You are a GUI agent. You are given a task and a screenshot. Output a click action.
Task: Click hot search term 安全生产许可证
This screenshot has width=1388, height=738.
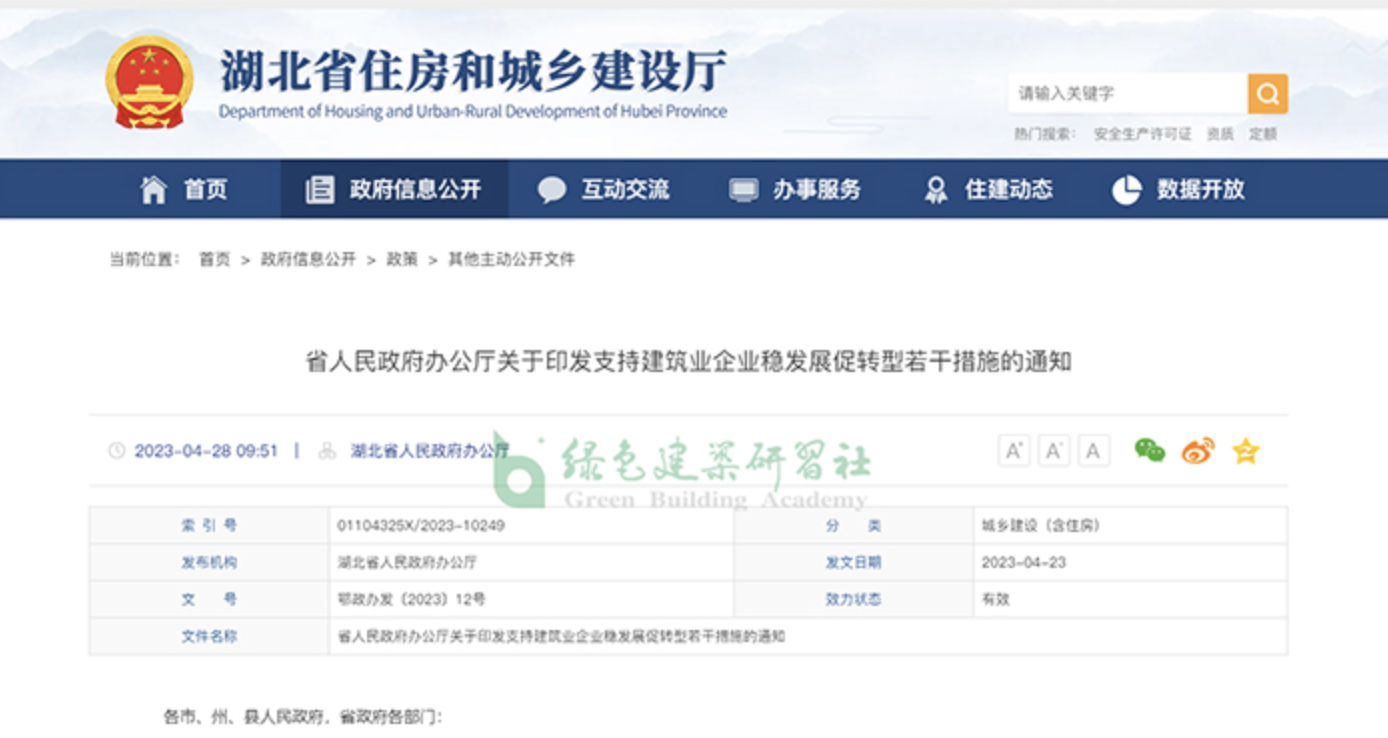click(x=1142, y=134)
